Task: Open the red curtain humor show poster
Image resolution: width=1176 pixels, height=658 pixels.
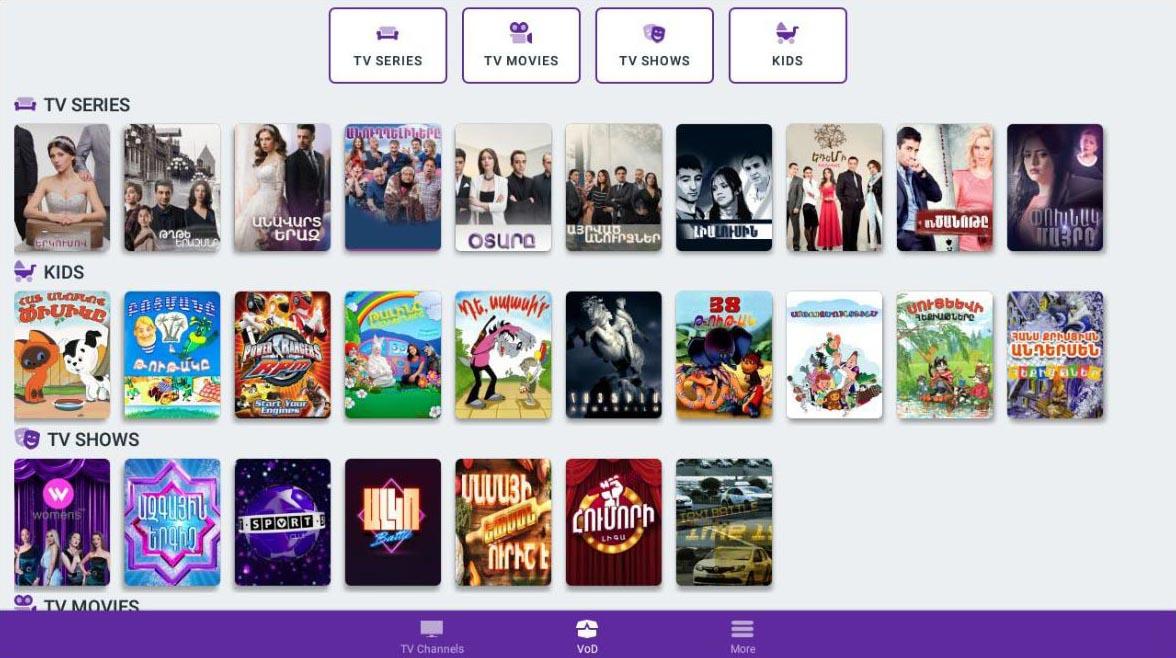Action: click(614, 522)
